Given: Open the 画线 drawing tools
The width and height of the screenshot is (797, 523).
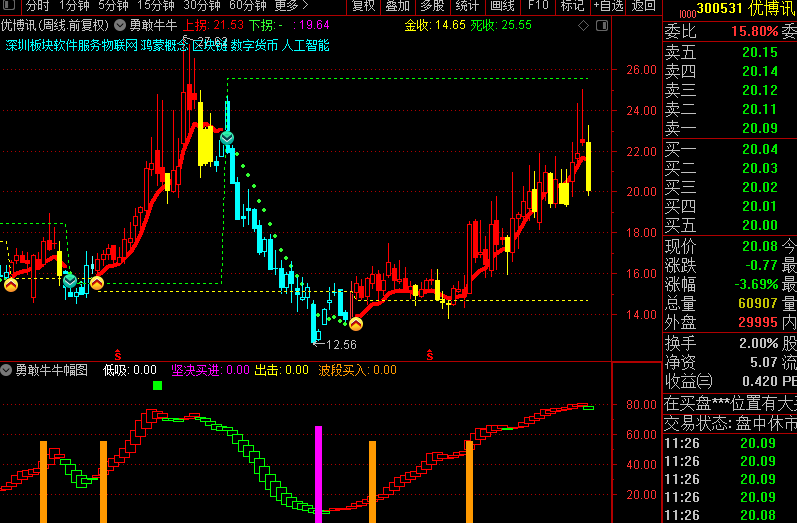Looking at the screenshot, I should 502,6.
